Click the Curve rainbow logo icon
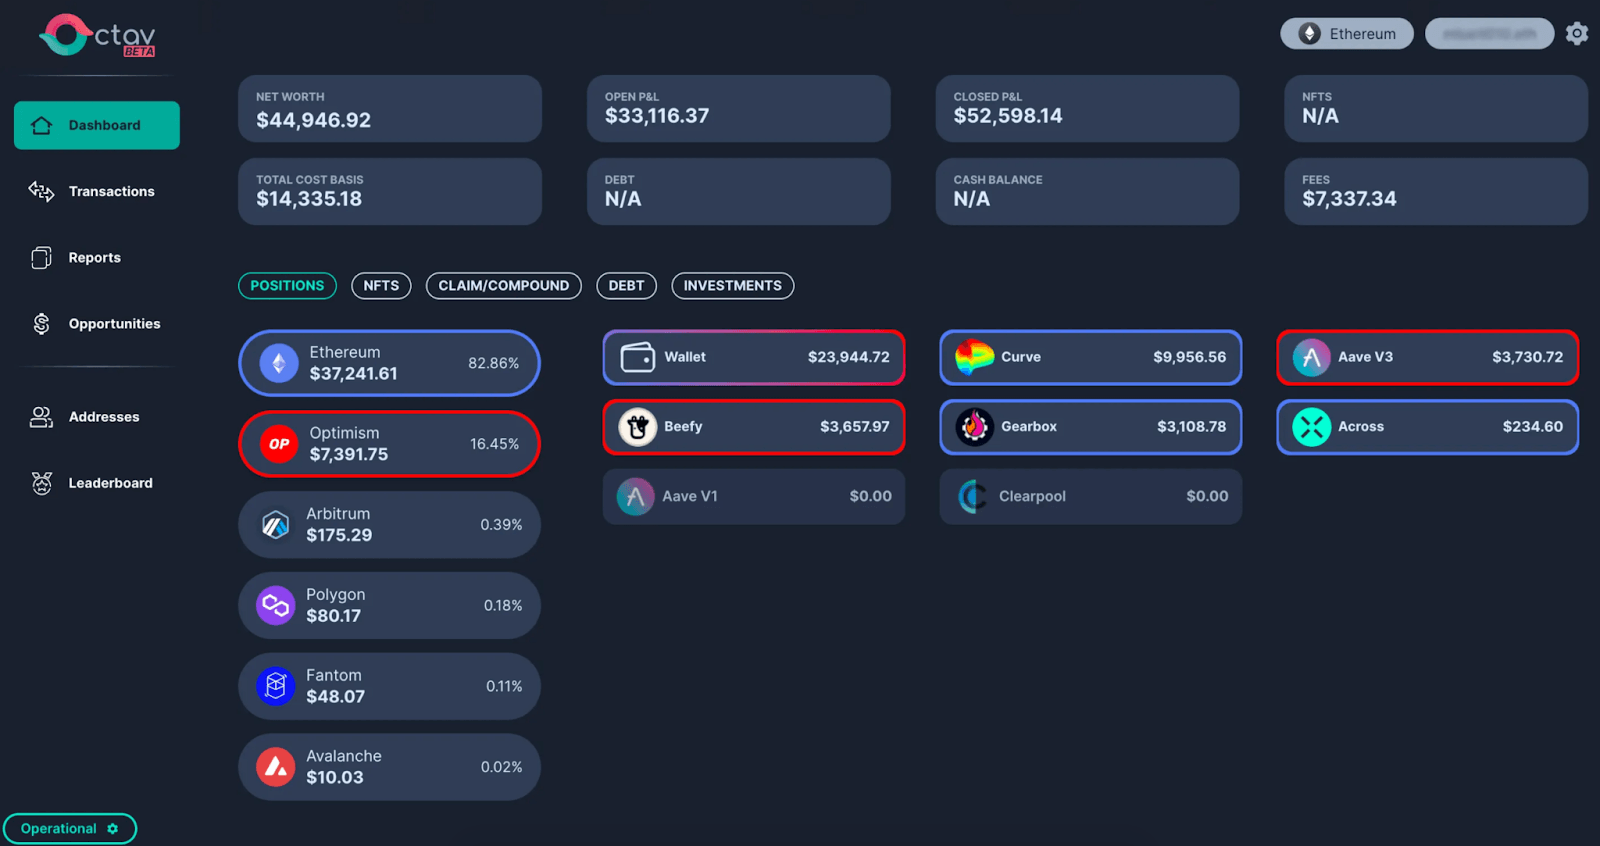 coord(974,357)
